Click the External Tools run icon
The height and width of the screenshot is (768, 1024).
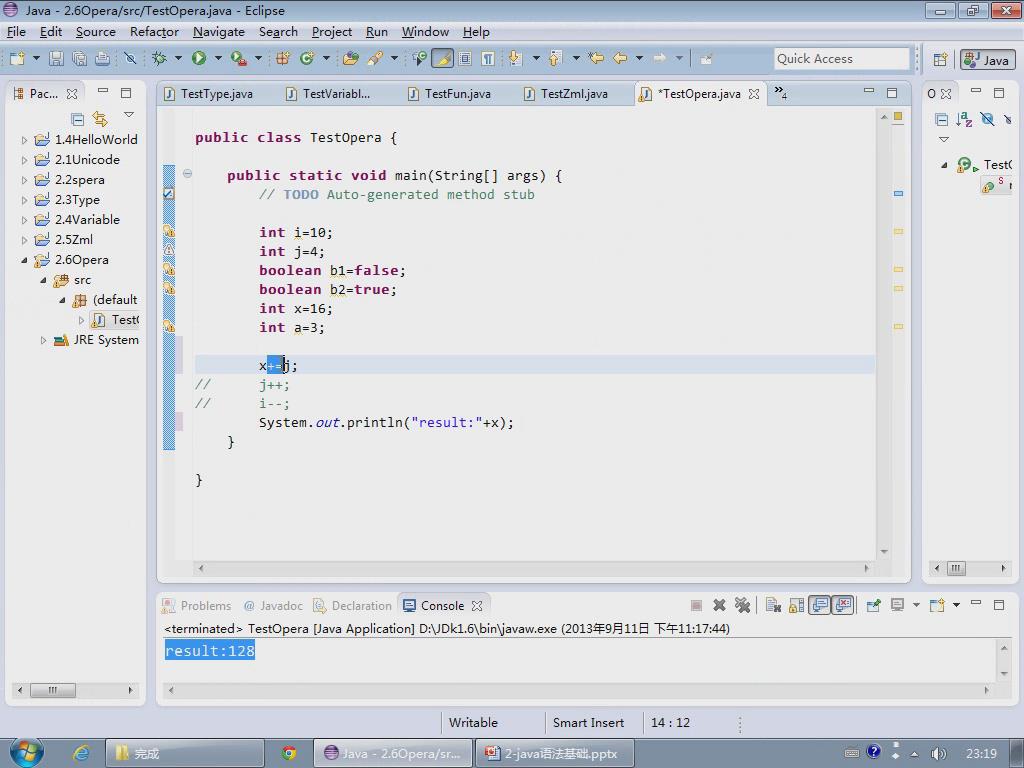pyautogui.click(x=238, y=59)
